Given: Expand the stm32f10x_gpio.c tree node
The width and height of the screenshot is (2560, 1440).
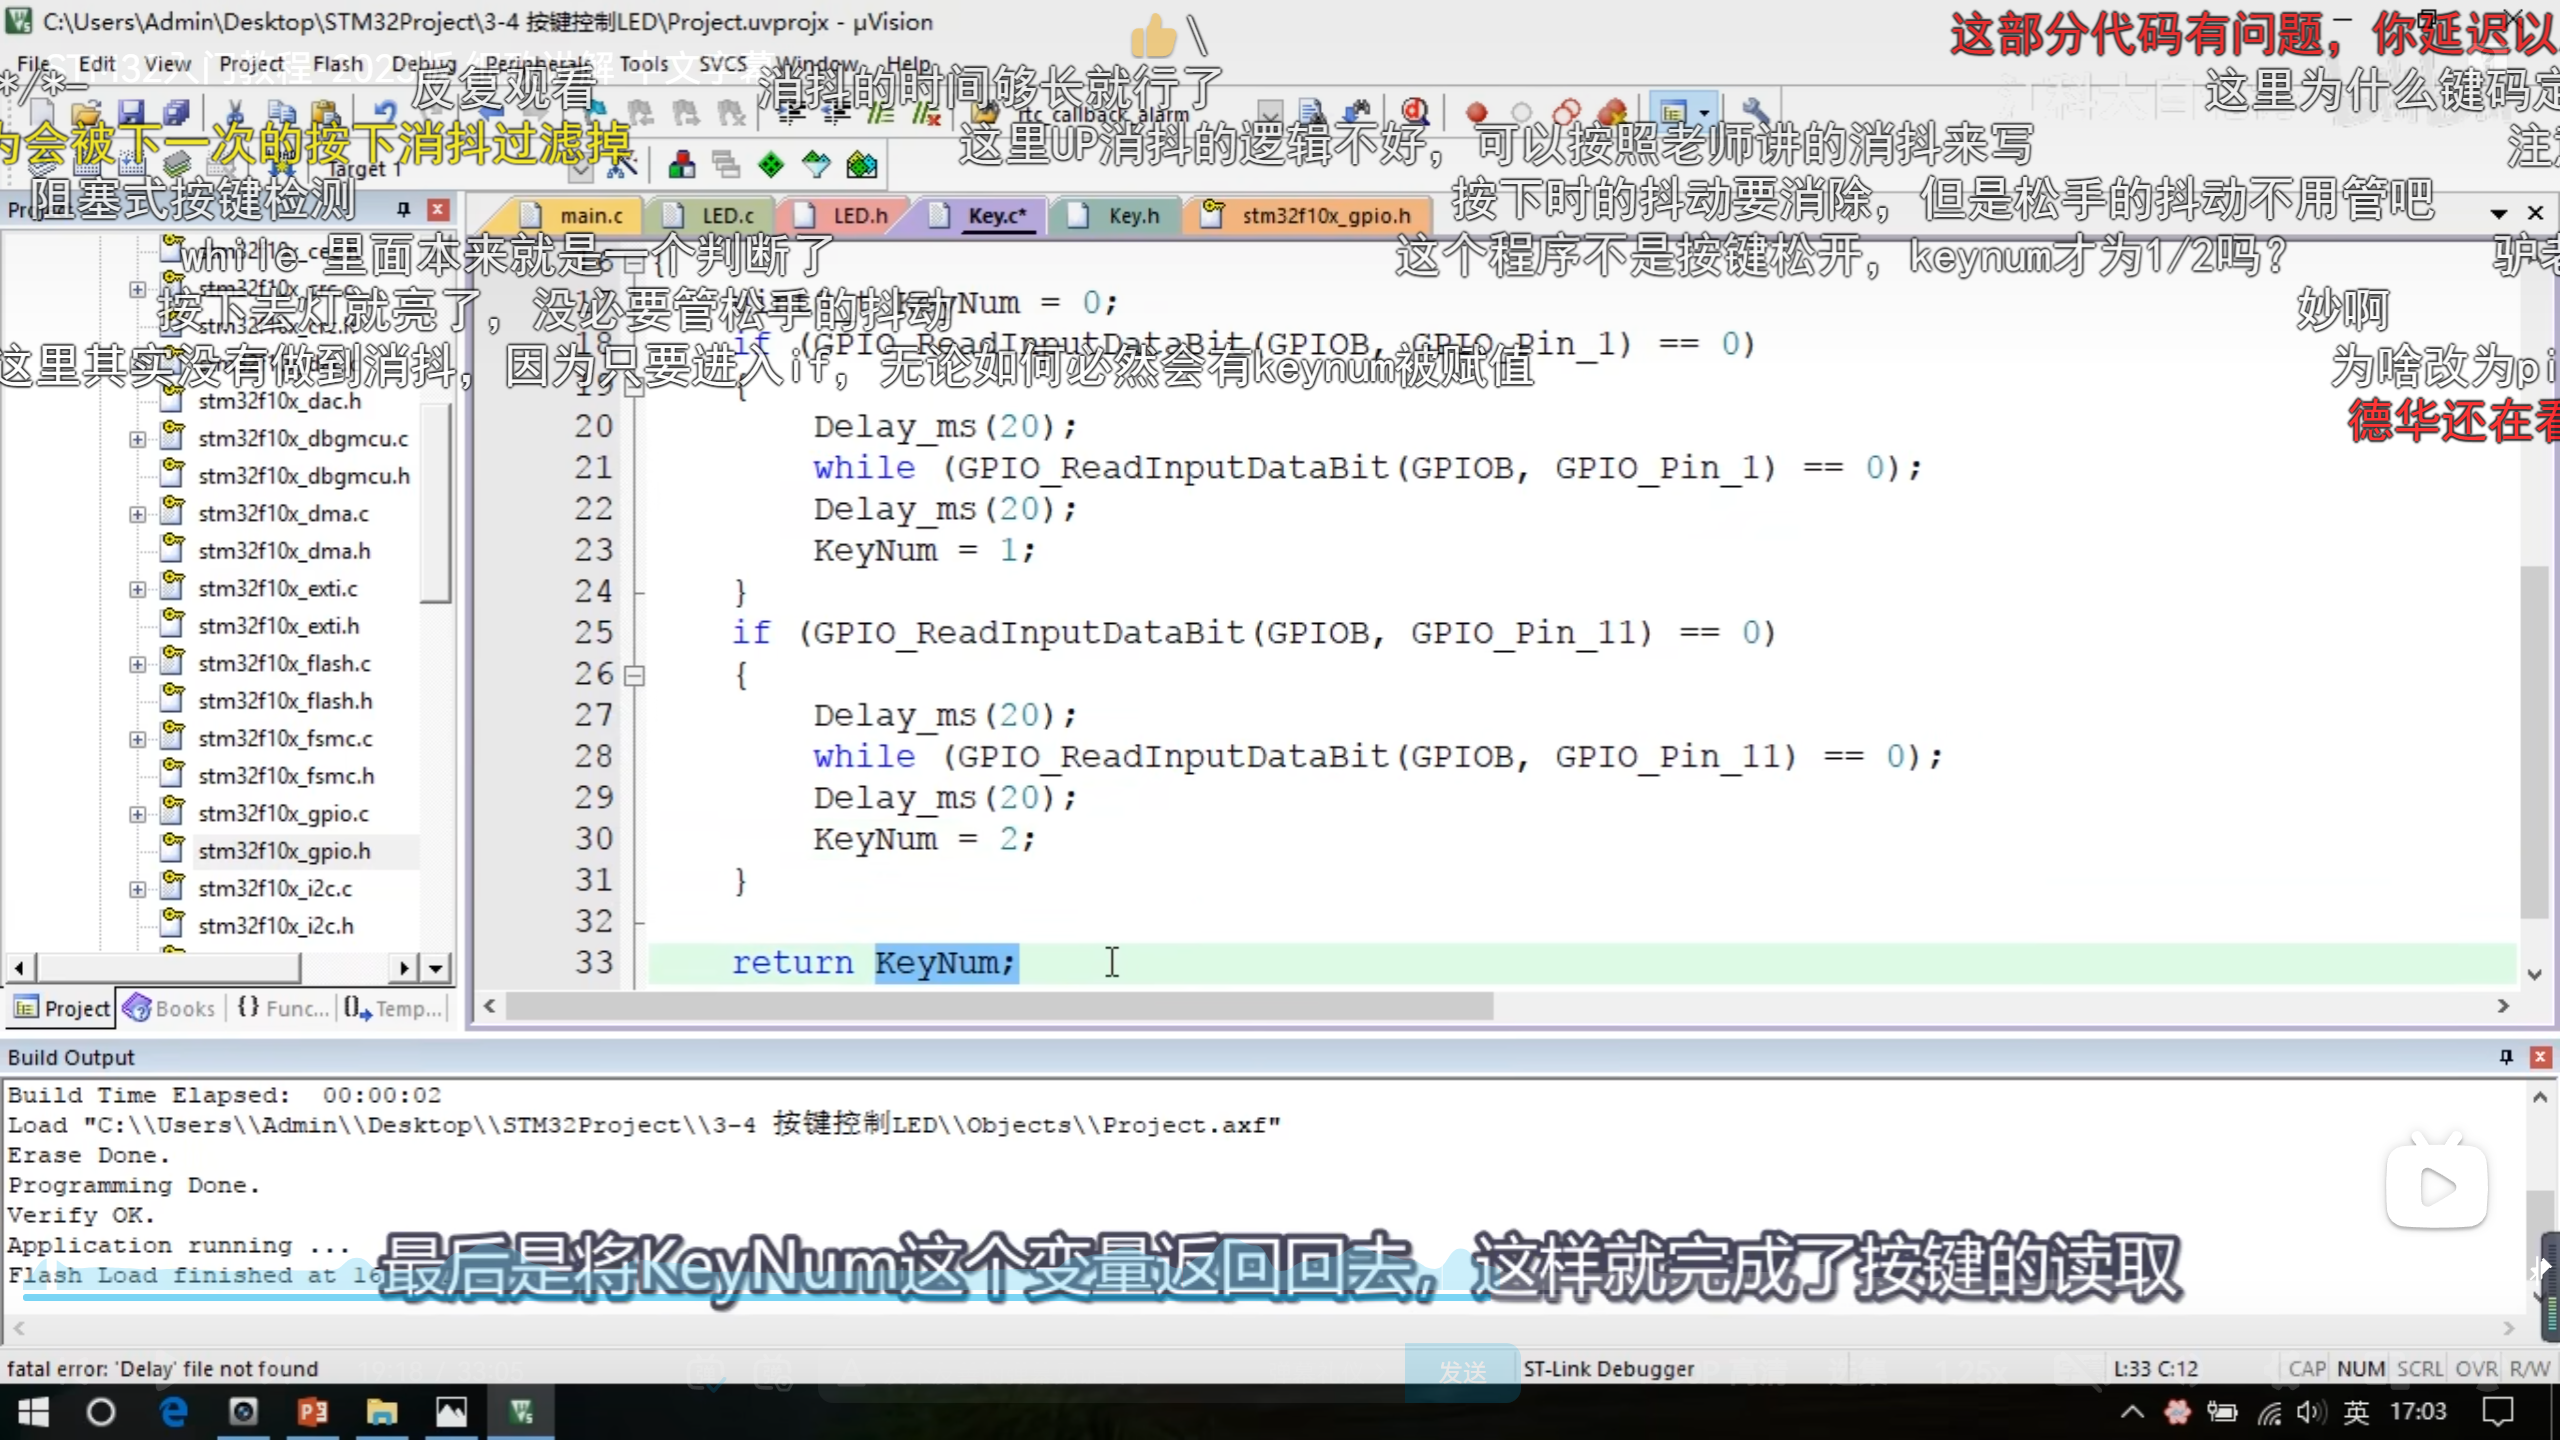Looking at the screenshot, I should click(x=137, y=814).
